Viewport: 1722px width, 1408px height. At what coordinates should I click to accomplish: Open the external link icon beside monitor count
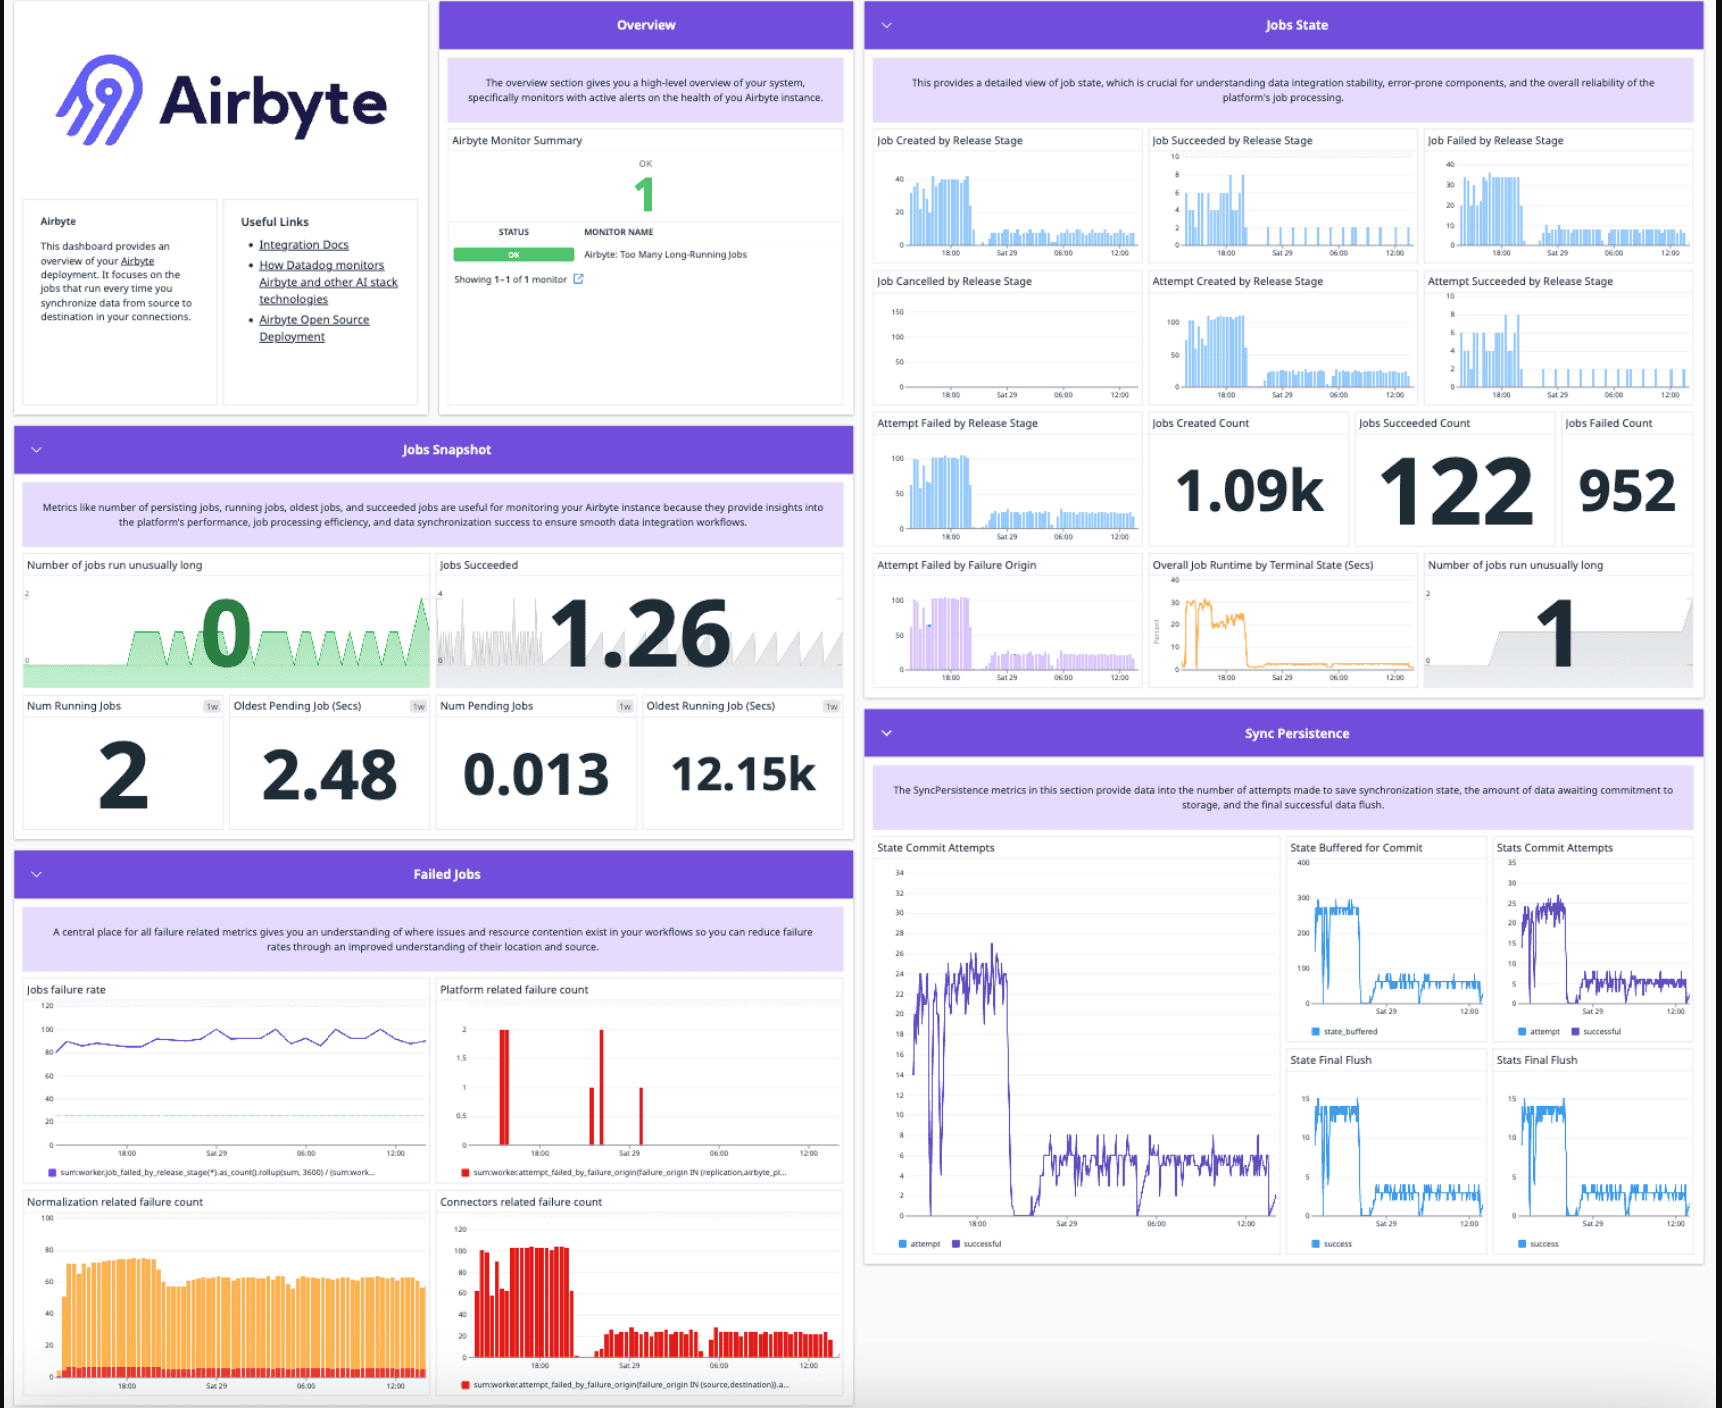[x=578, y=279]
